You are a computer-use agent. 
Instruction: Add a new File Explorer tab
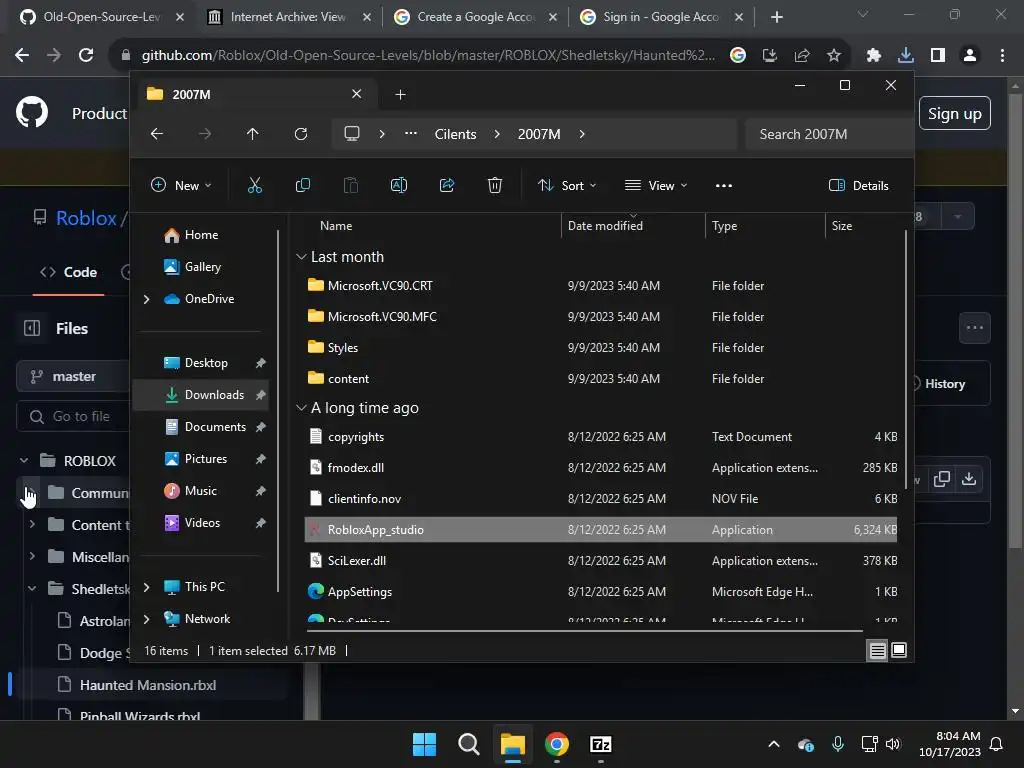click(x=400, y=95)
